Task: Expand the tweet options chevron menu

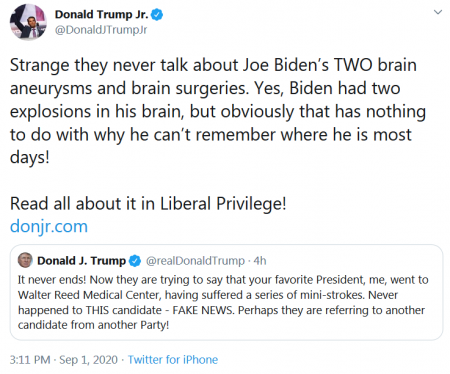Action: pos(438,12)
